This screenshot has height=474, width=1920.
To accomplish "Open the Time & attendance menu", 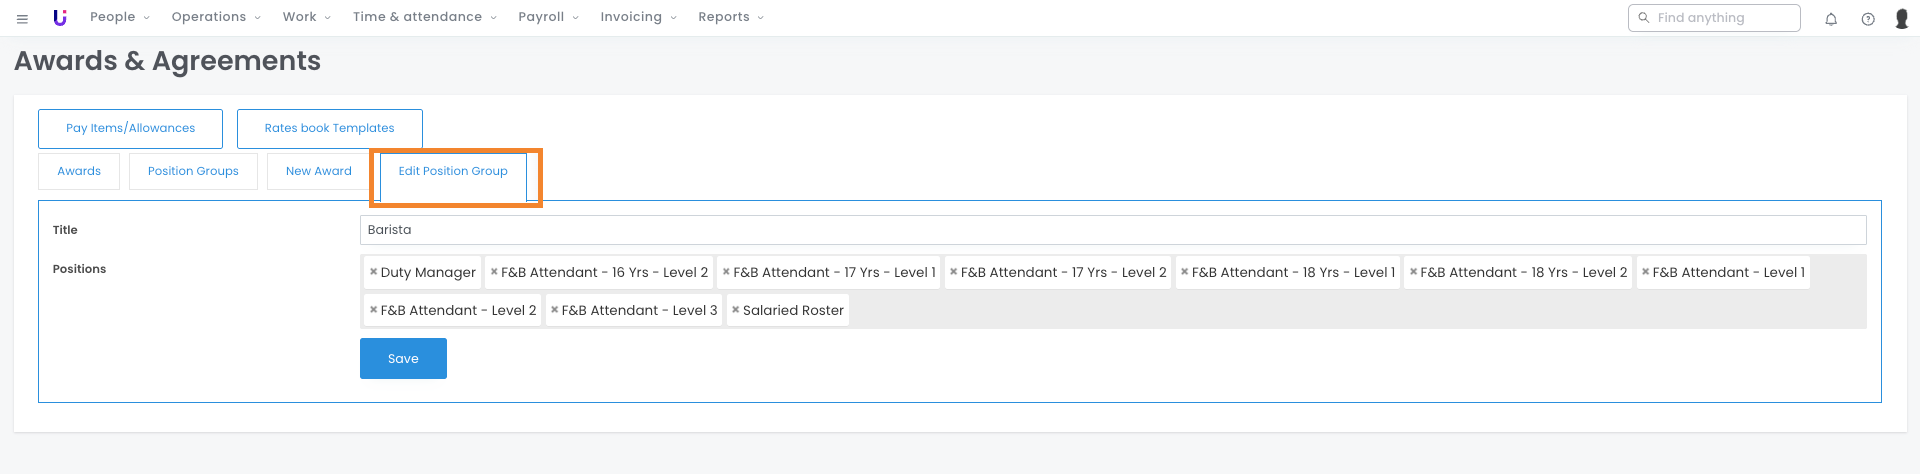I will pyautogui.click(x=424, y=17).
